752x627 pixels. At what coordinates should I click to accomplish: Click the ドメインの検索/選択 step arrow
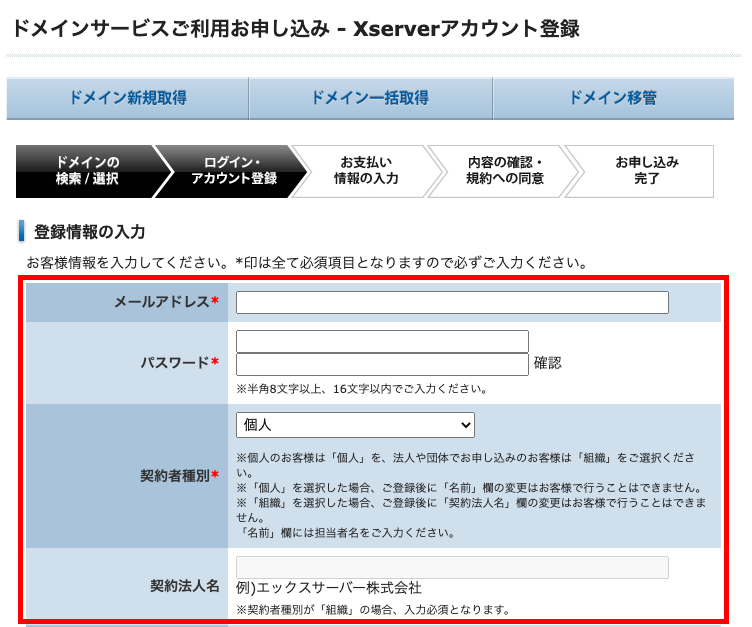86,171
